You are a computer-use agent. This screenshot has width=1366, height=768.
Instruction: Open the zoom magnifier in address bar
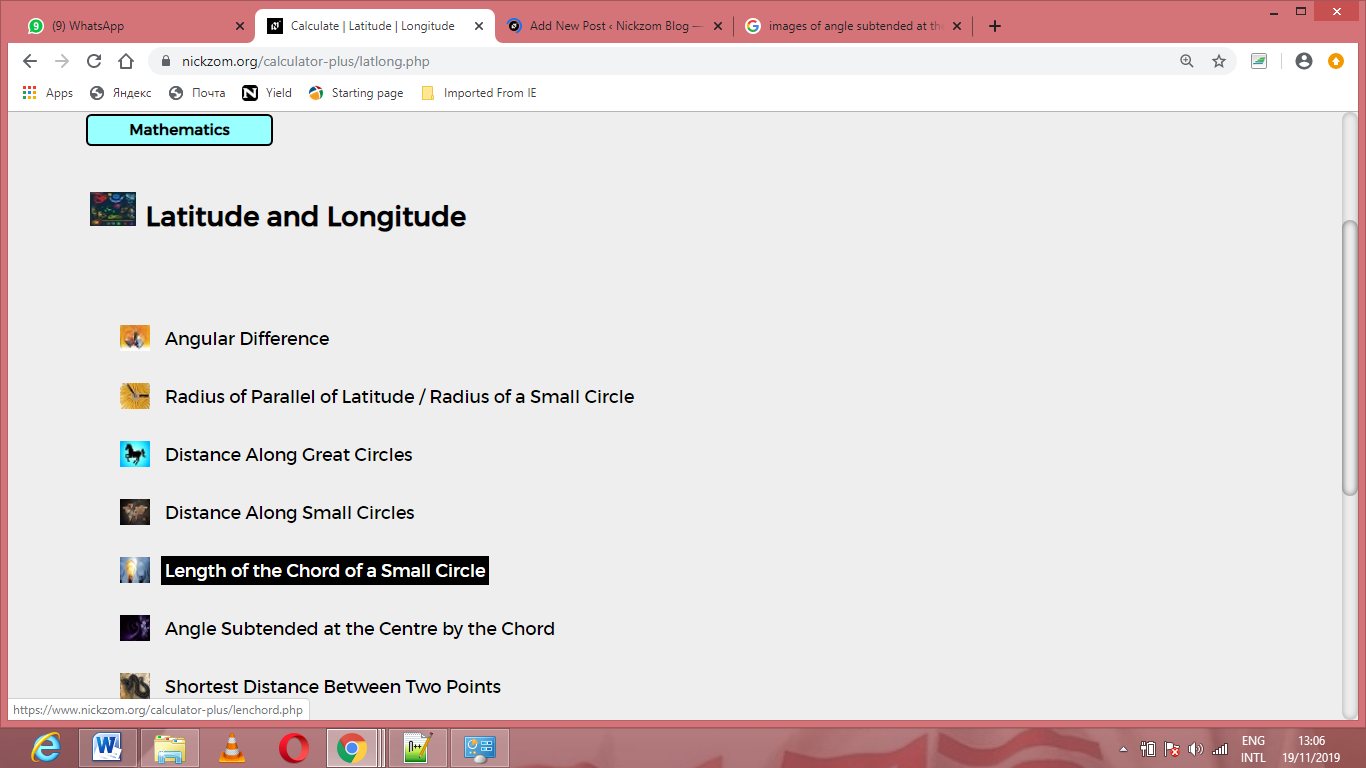click(1187, 61)
